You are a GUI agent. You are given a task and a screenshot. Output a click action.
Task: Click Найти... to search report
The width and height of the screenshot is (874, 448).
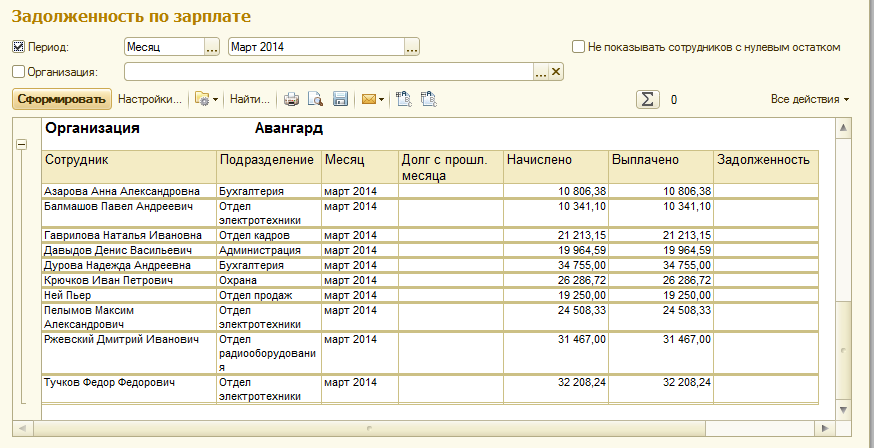(249, 99)
